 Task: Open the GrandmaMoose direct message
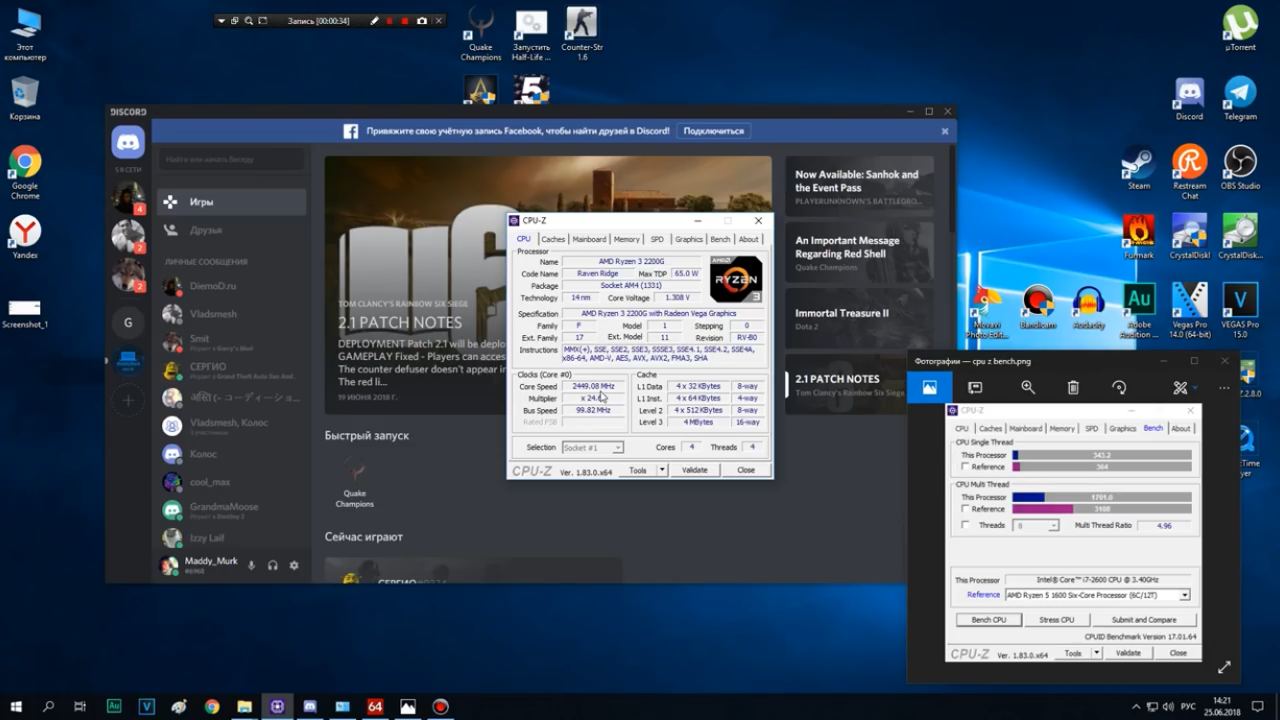tap(231, 510)
